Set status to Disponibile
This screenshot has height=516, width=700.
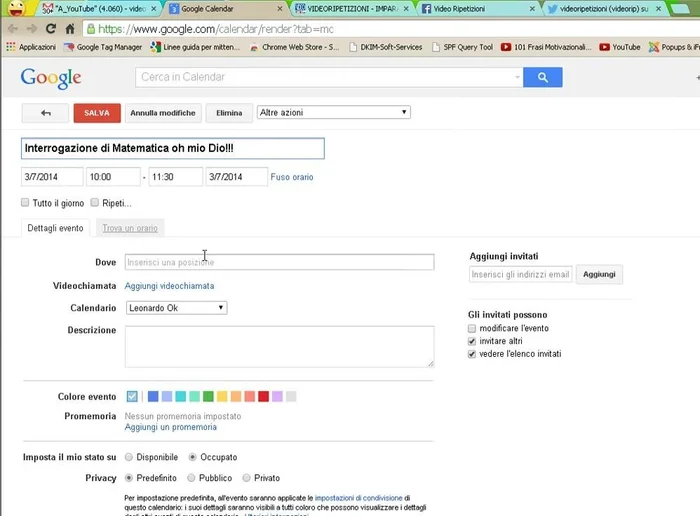(x=129, y=457)
